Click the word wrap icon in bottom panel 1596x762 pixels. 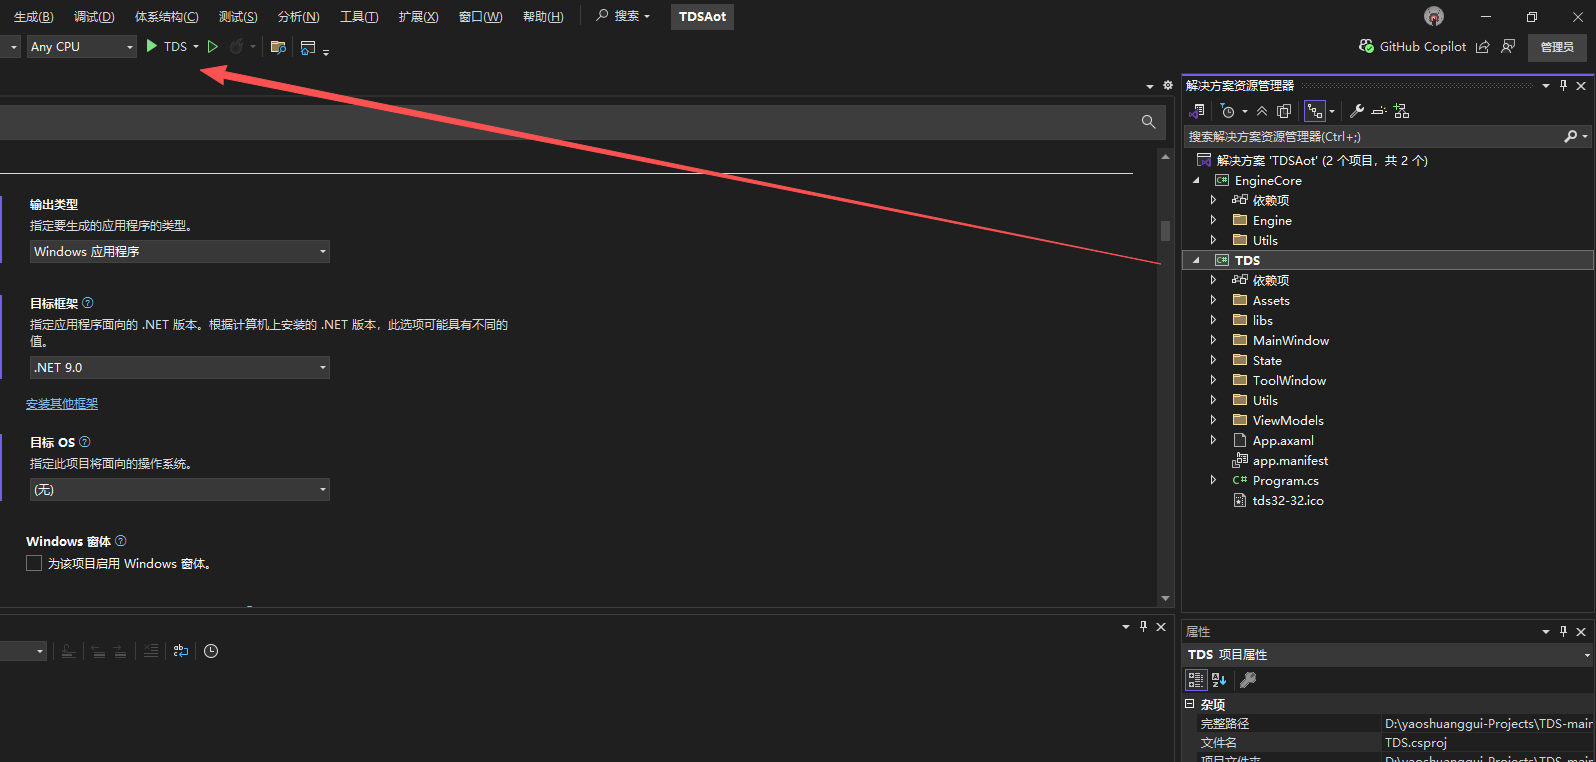click(181, 651)
